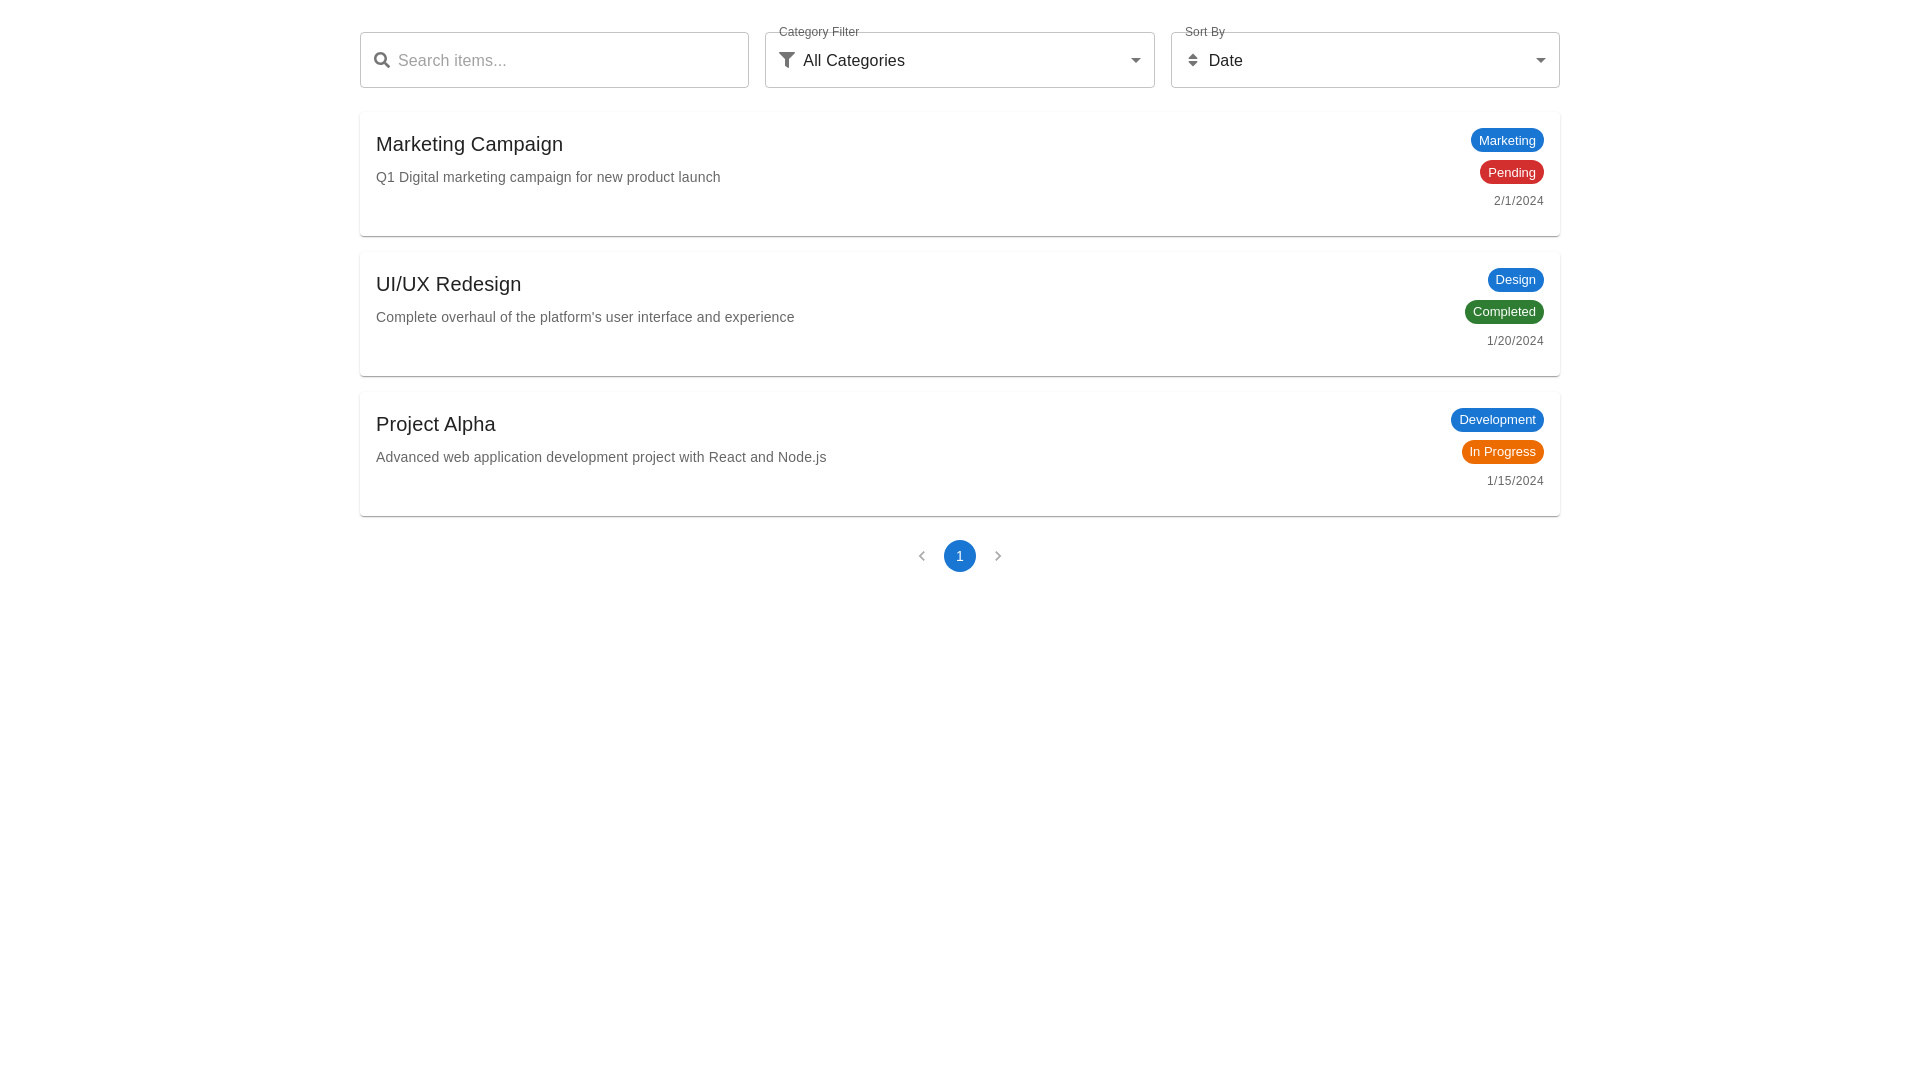Screen dimensions: 1920x1080
Task: Expand the Category Filter arrow
Action: point(1135,60)
